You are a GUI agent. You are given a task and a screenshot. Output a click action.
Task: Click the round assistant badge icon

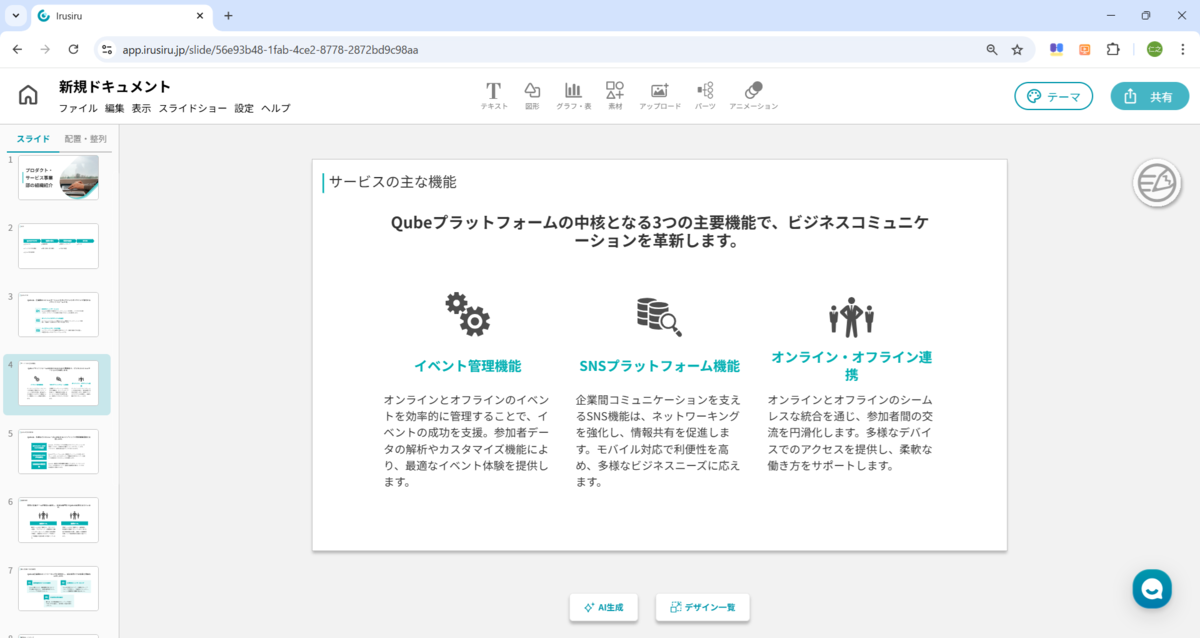tap(1157, 183)
